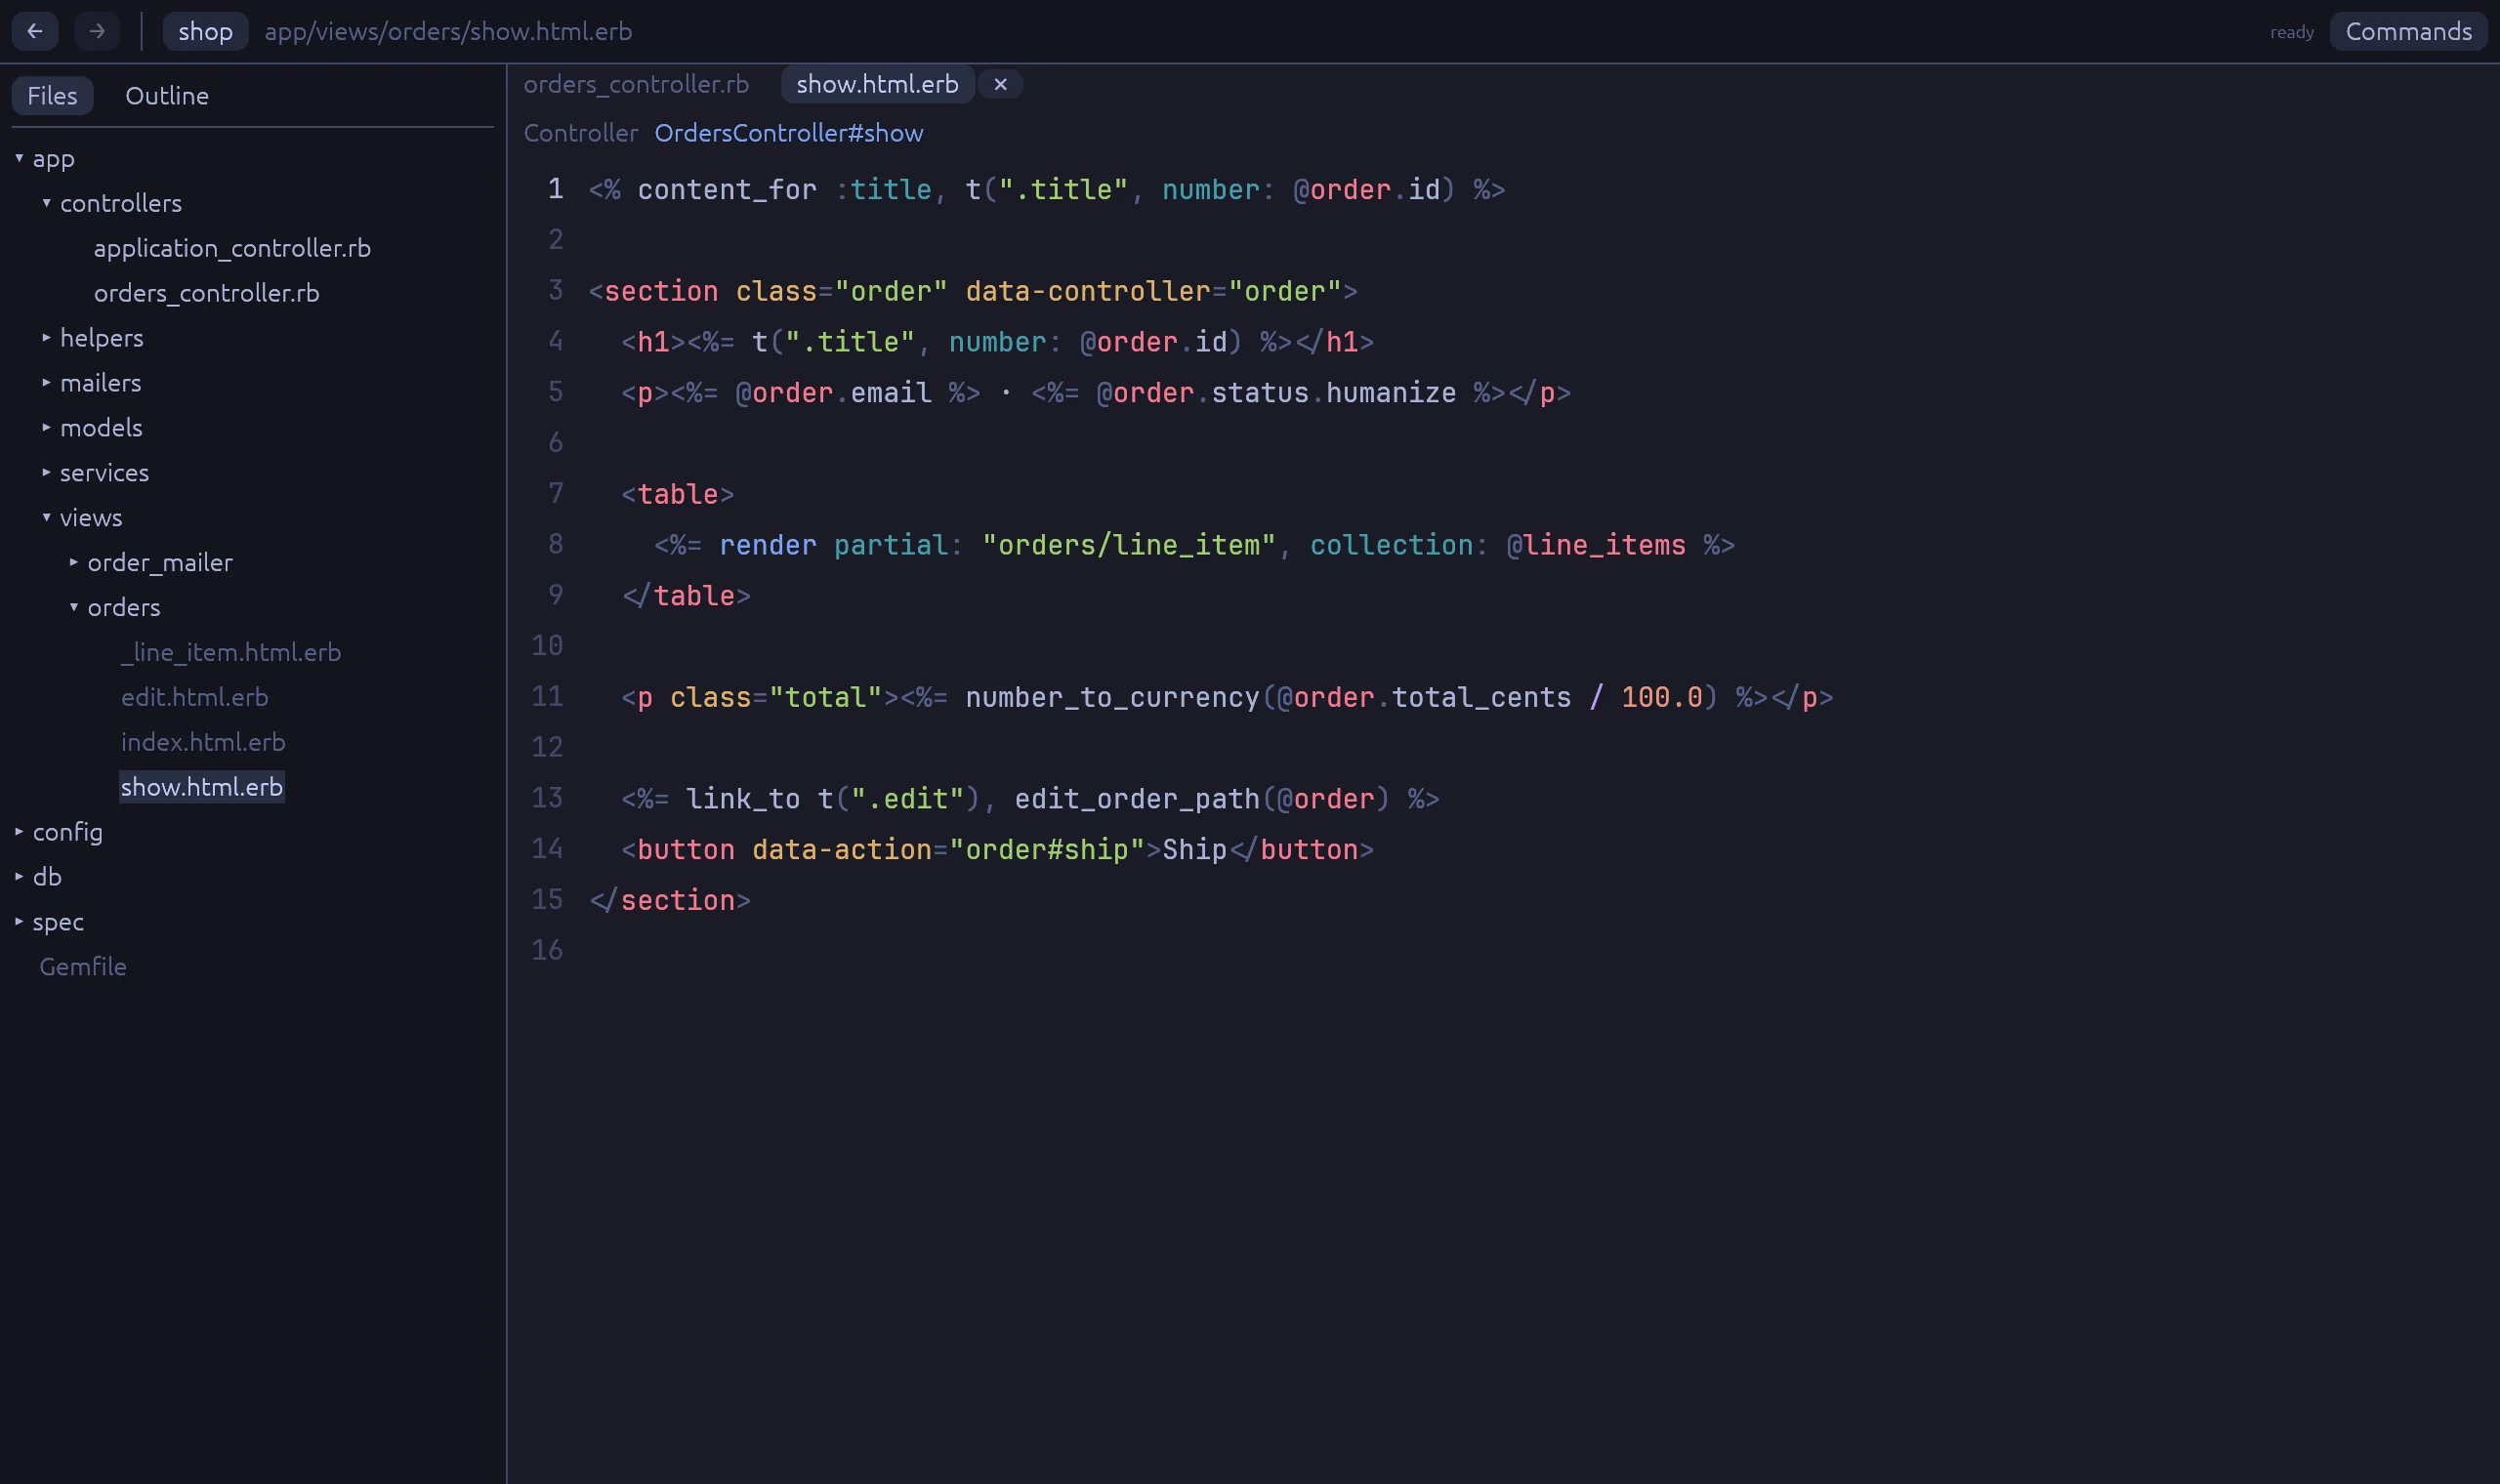Click line number 8 in the gutter
Screen dimensions: 2500x1484
(556, 544)
